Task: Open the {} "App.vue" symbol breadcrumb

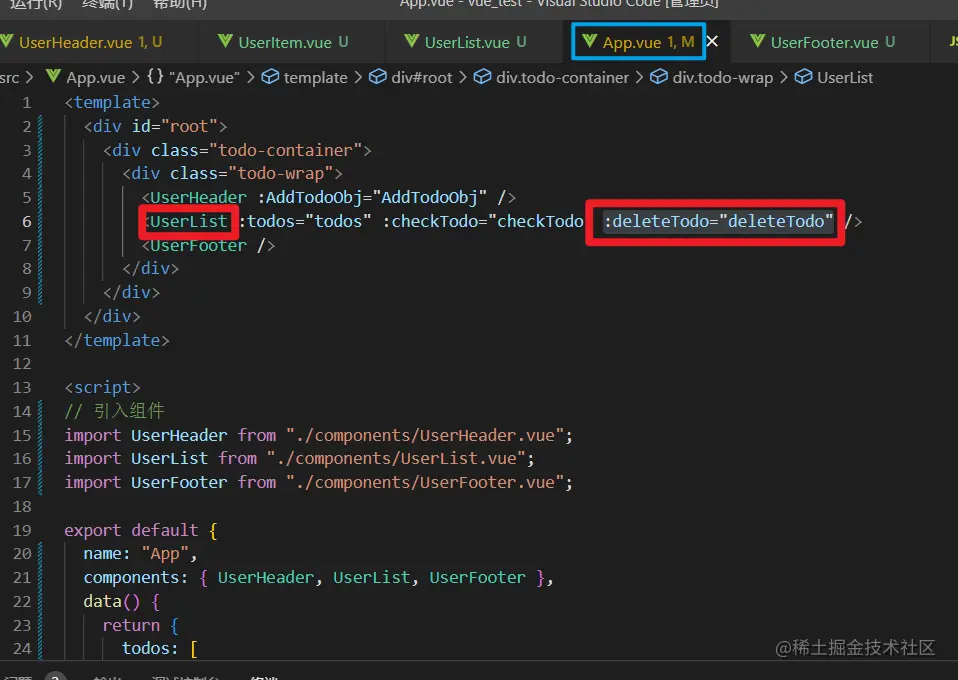Action: [x=193, y=78]
